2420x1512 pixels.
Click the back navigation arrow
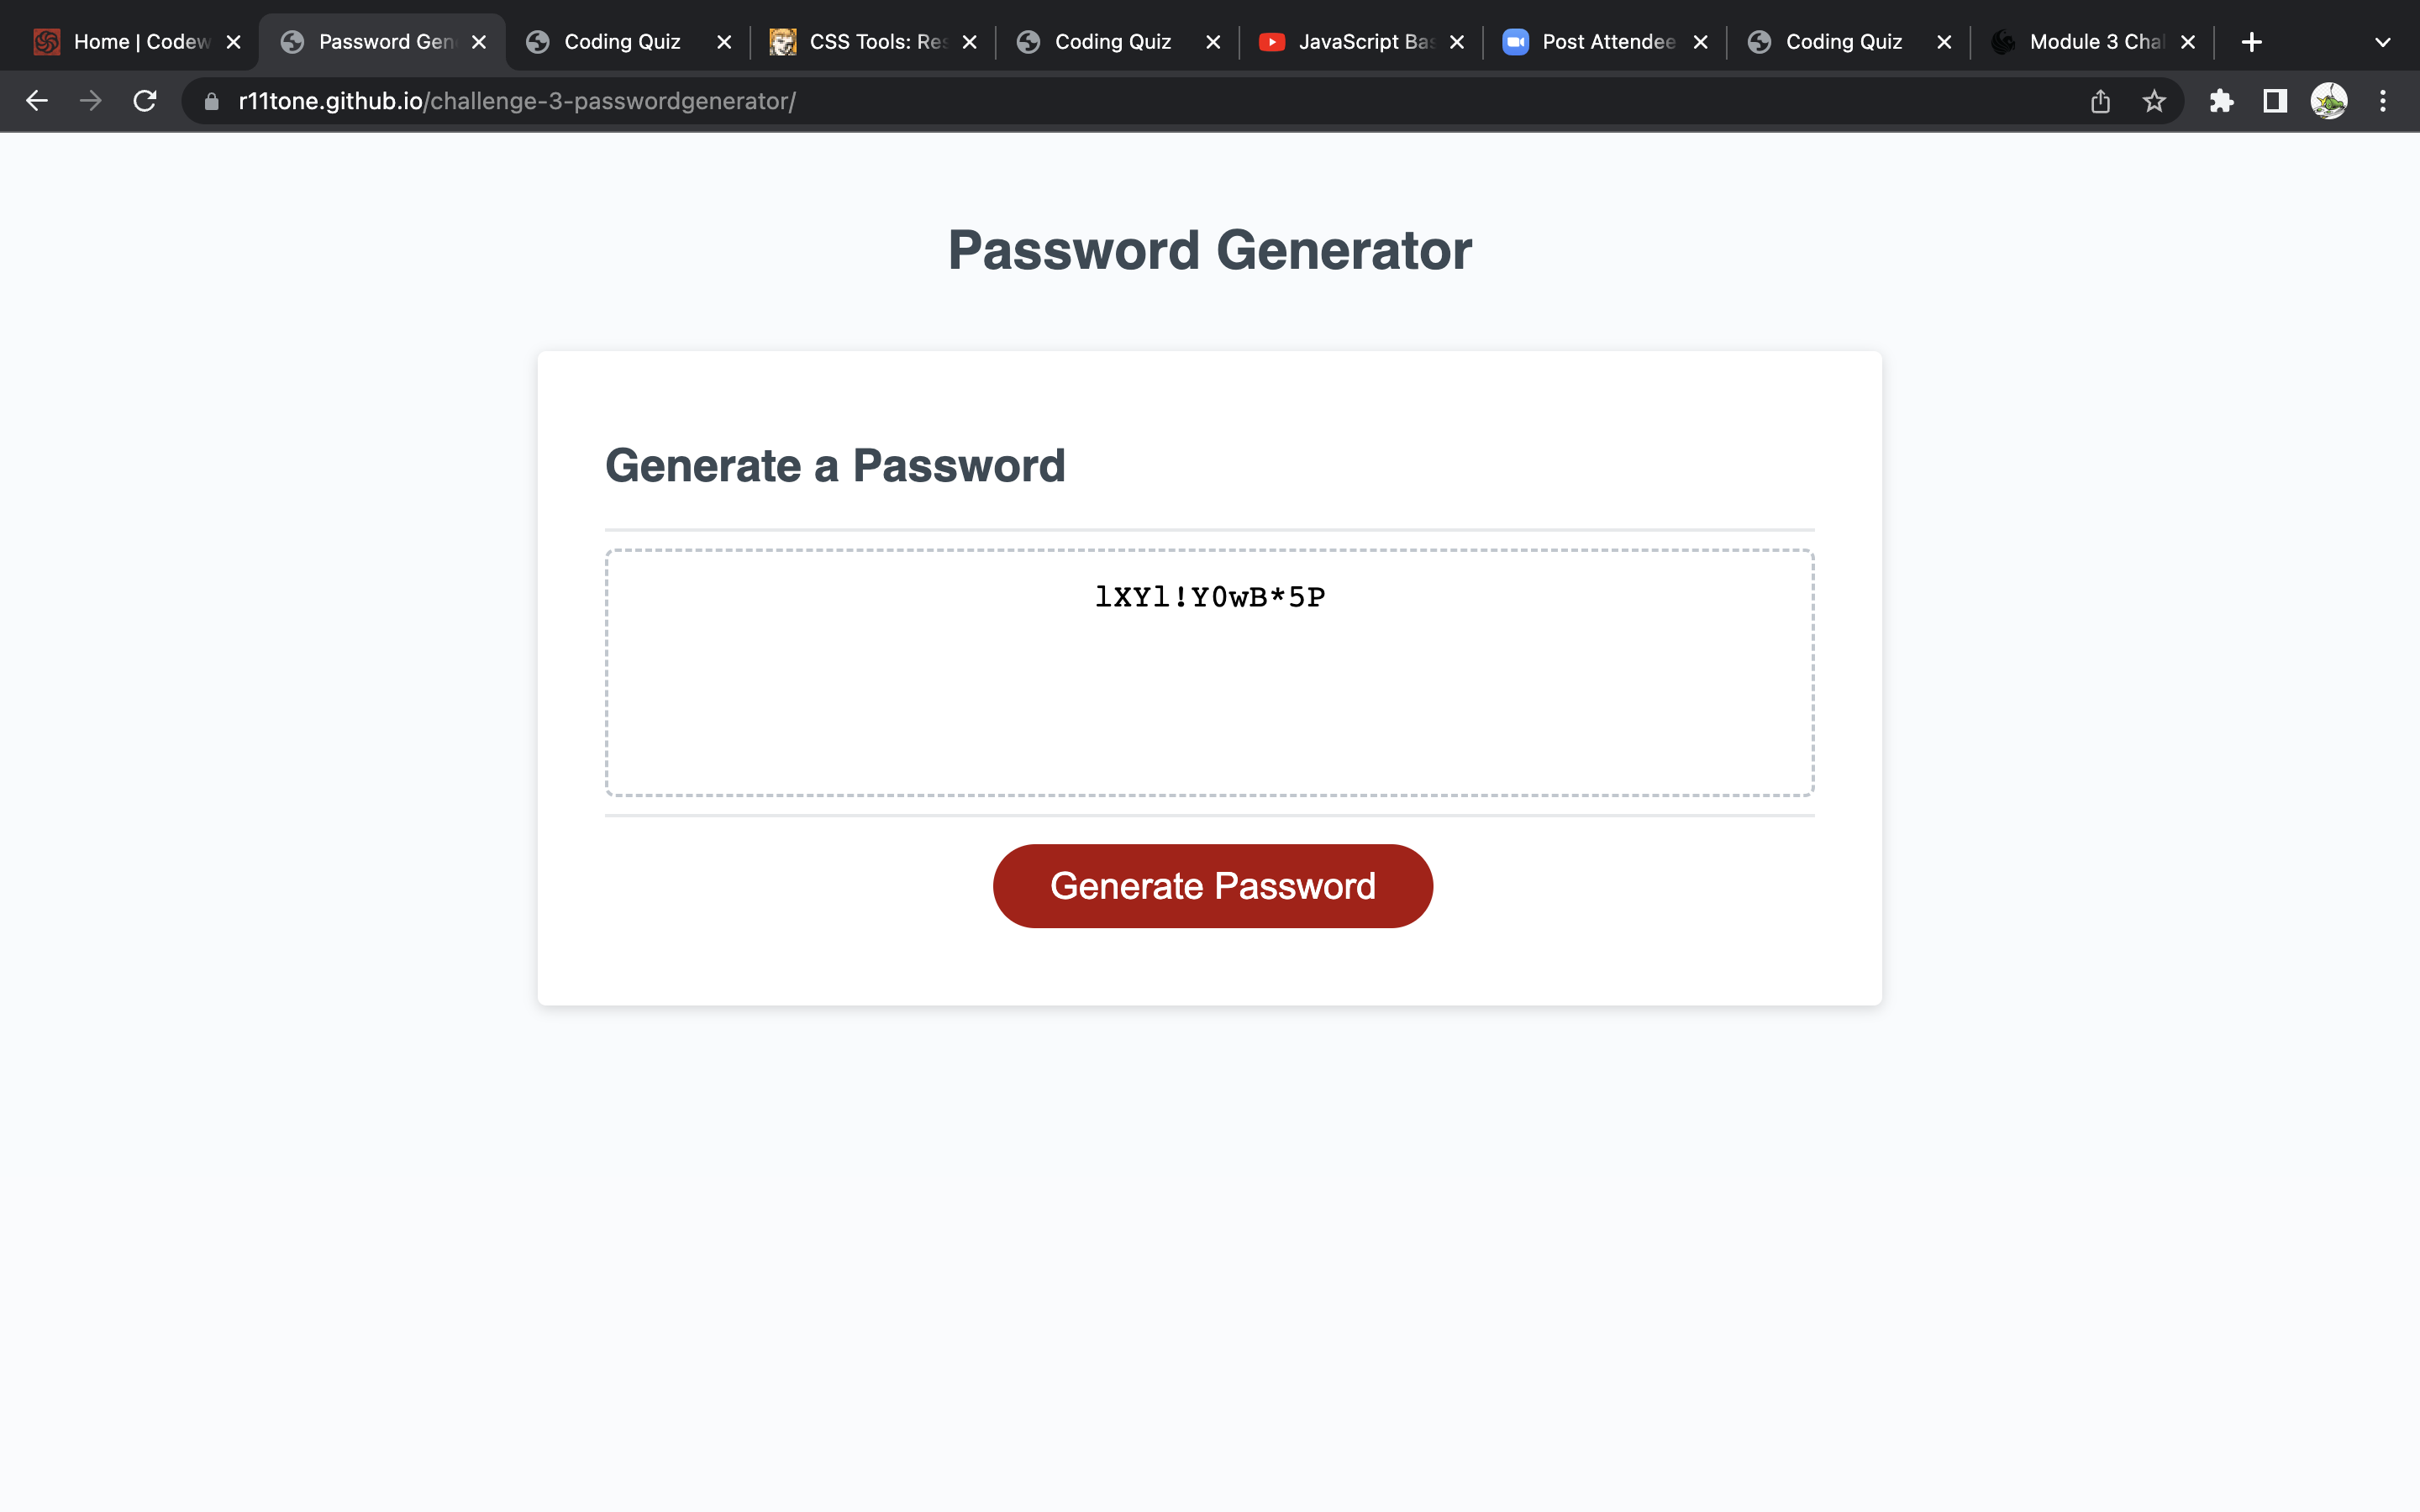(x=37, y=100)
